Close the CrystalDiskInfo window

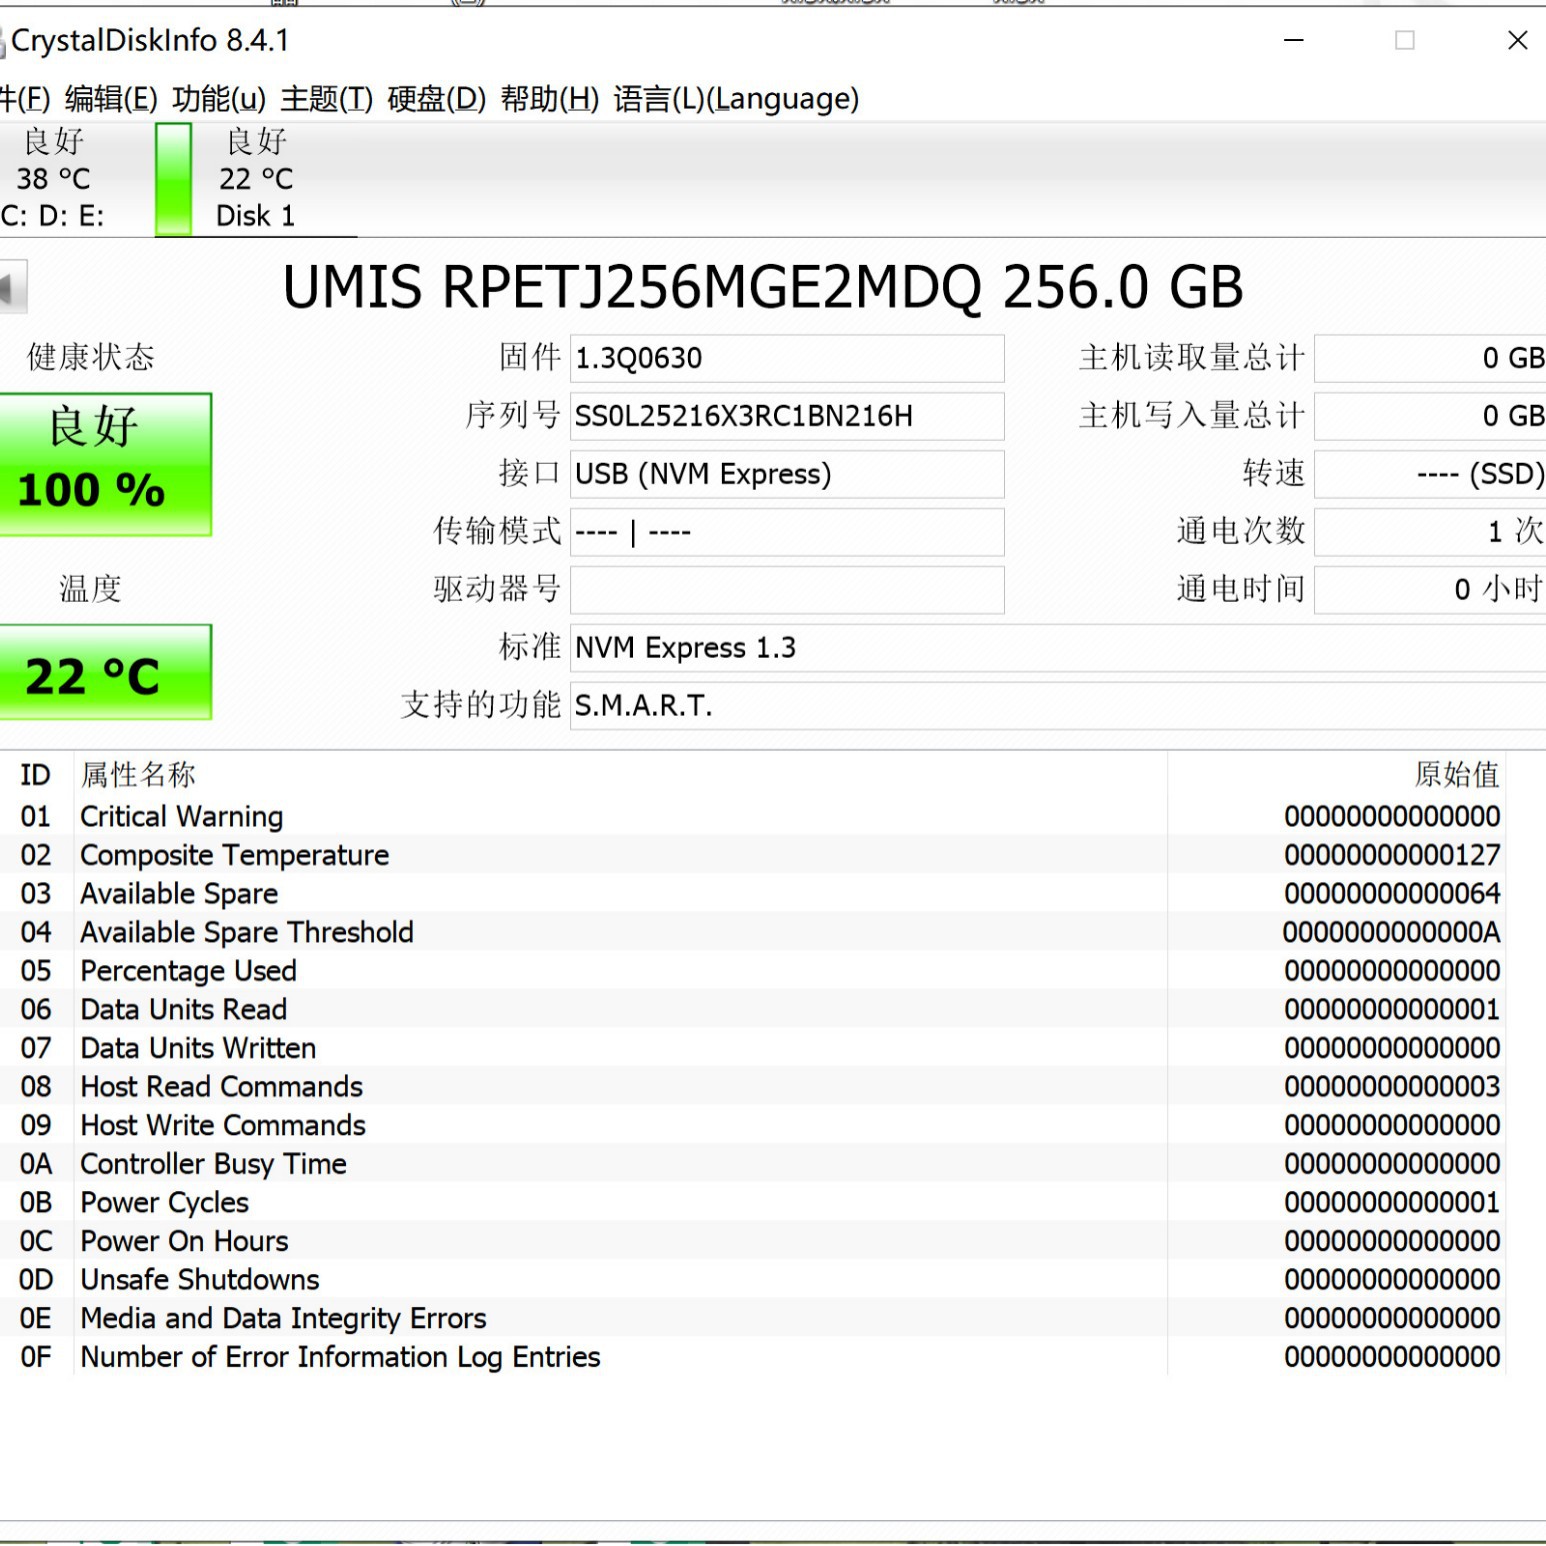pos(1517,40)
